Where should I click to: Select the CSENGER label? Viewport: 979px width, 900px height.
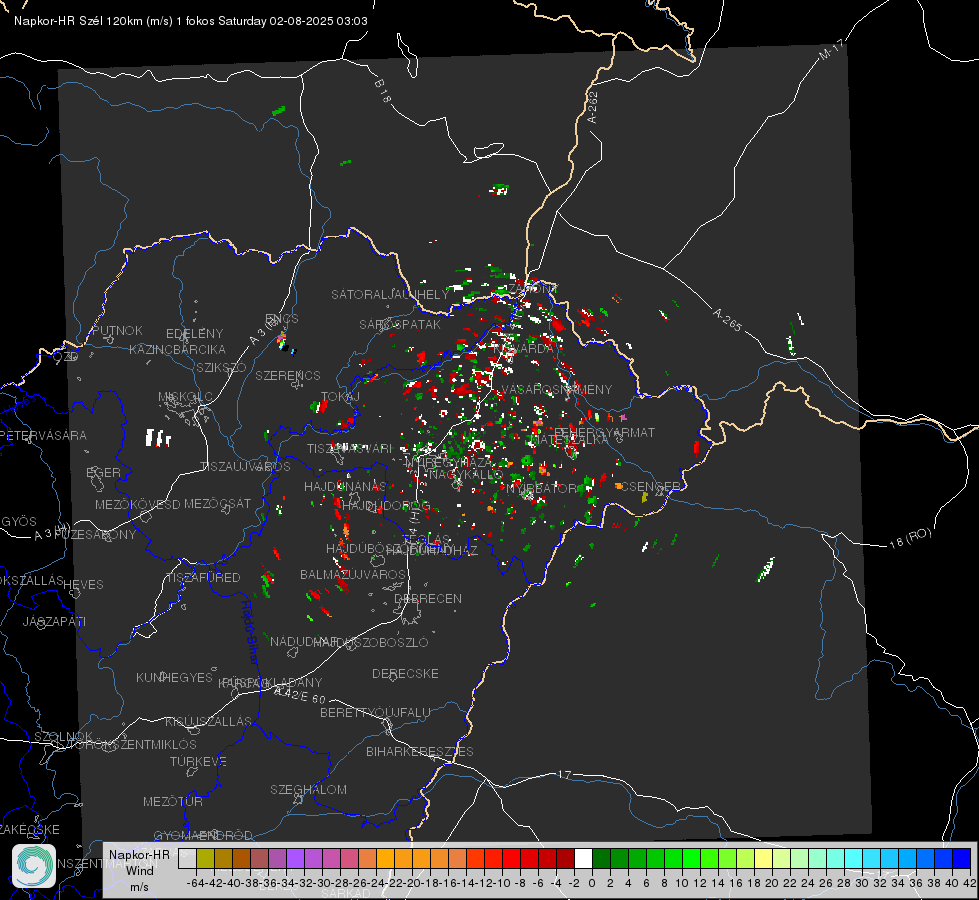[x=650, y=486]
